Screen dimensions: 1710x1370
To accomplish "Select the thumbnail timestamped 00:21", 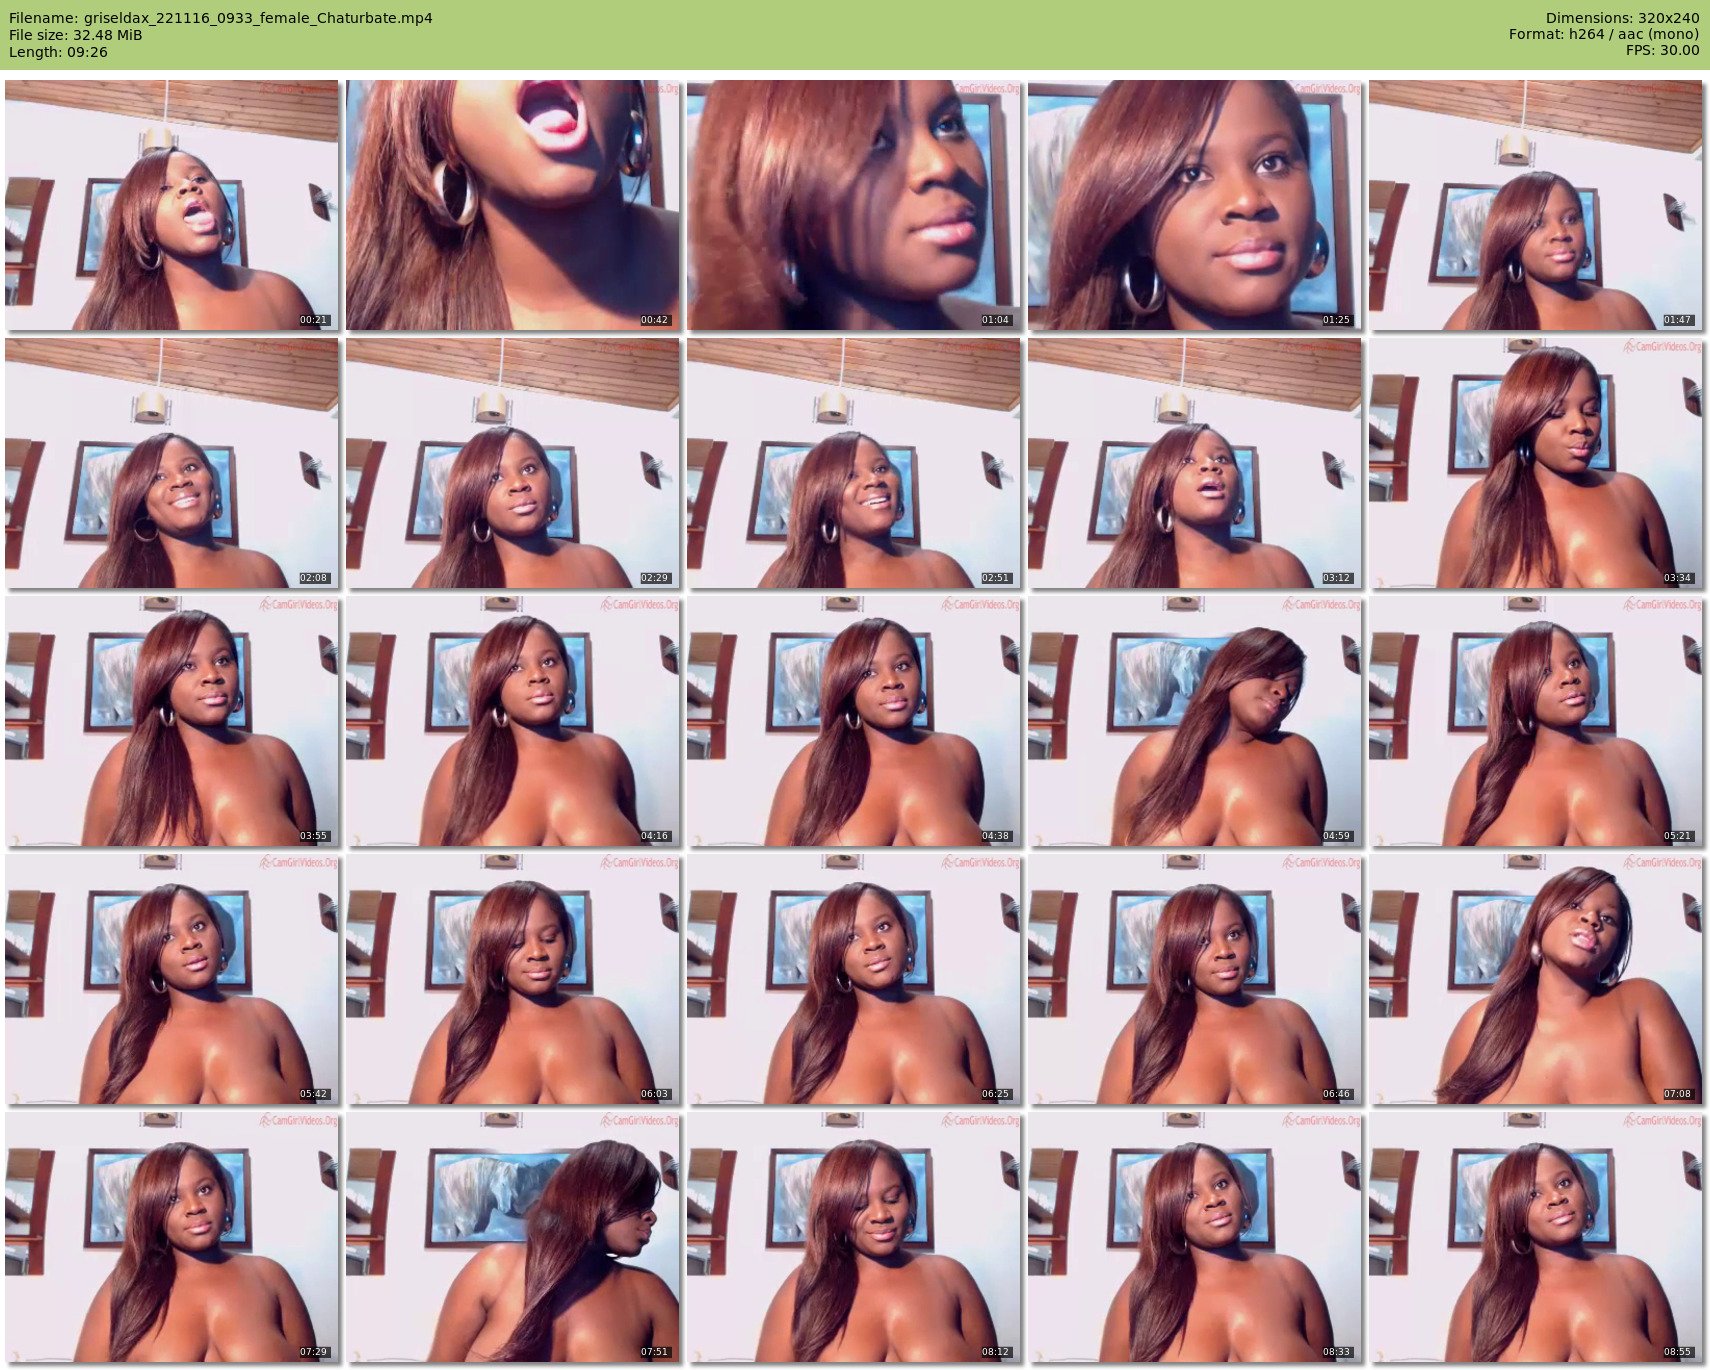I will [172, 205].
